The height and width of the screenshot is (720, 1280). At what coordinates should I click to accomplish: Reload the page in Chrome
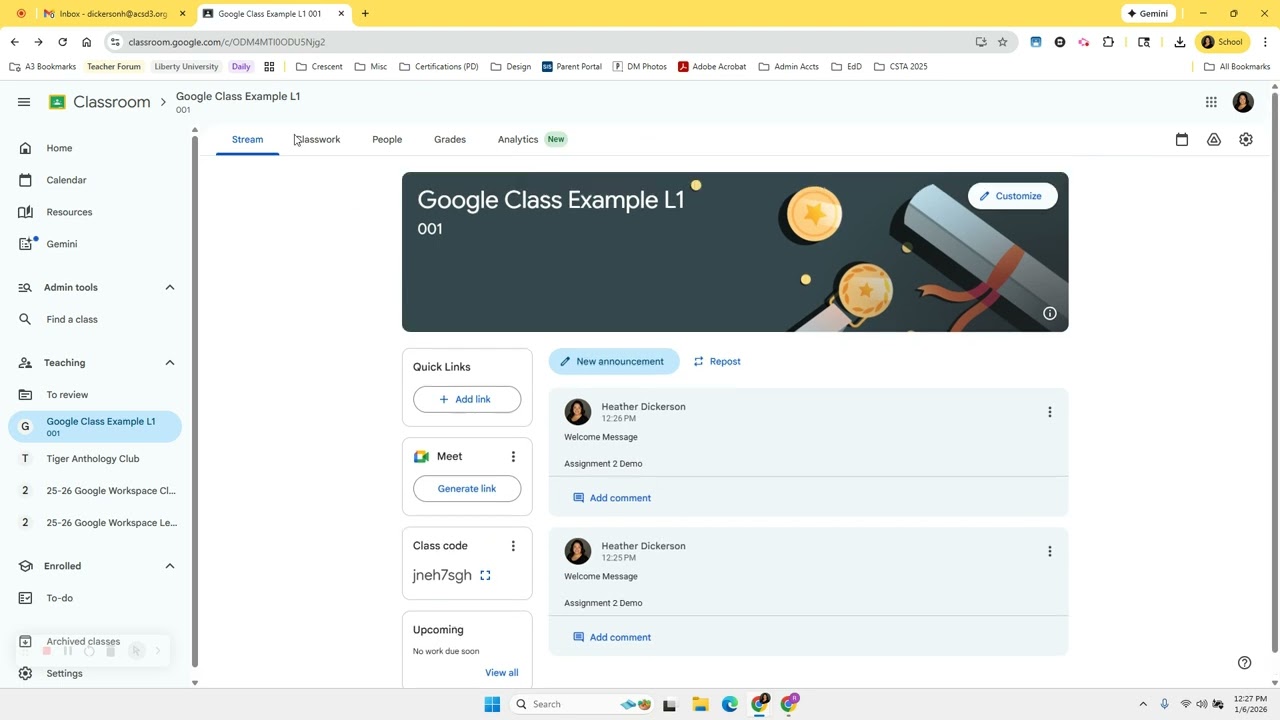62,42
